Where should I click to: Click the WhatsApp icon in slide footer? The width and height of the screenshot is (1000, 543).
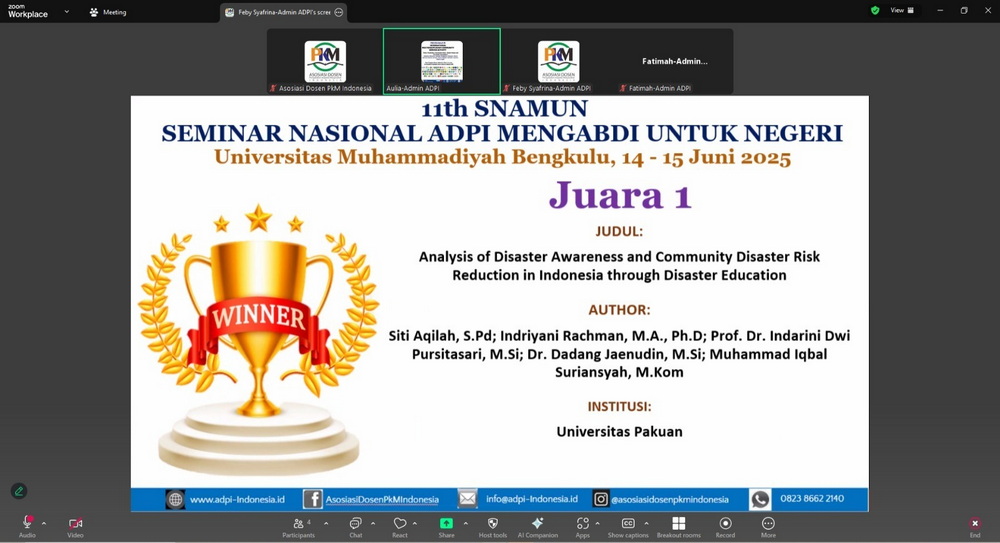coord(760,499)
